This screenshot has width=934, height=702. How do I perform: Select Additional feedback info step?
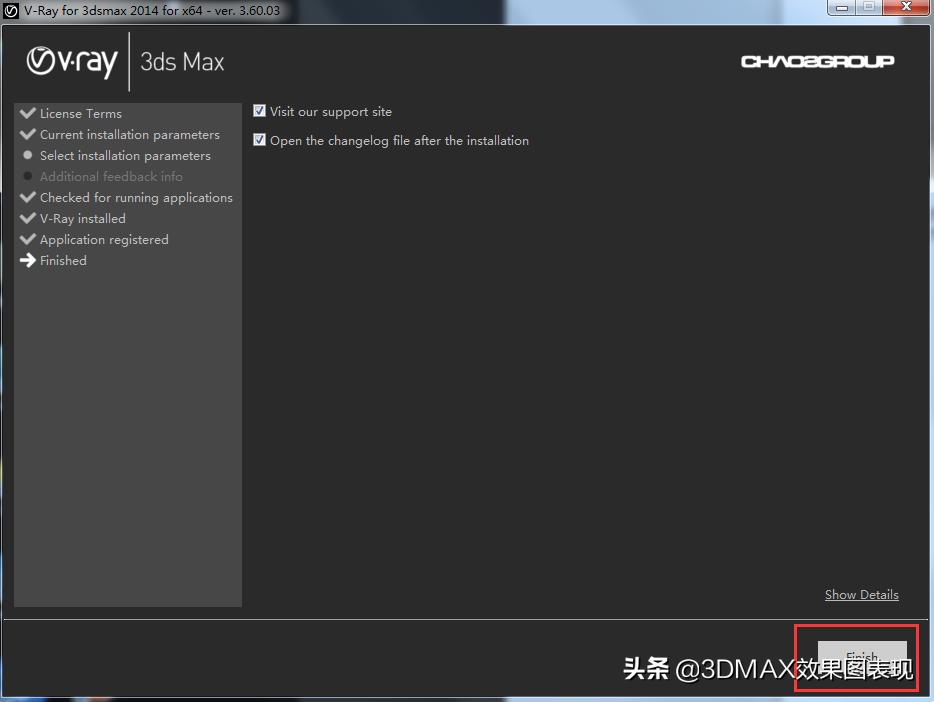coord(111,176)
